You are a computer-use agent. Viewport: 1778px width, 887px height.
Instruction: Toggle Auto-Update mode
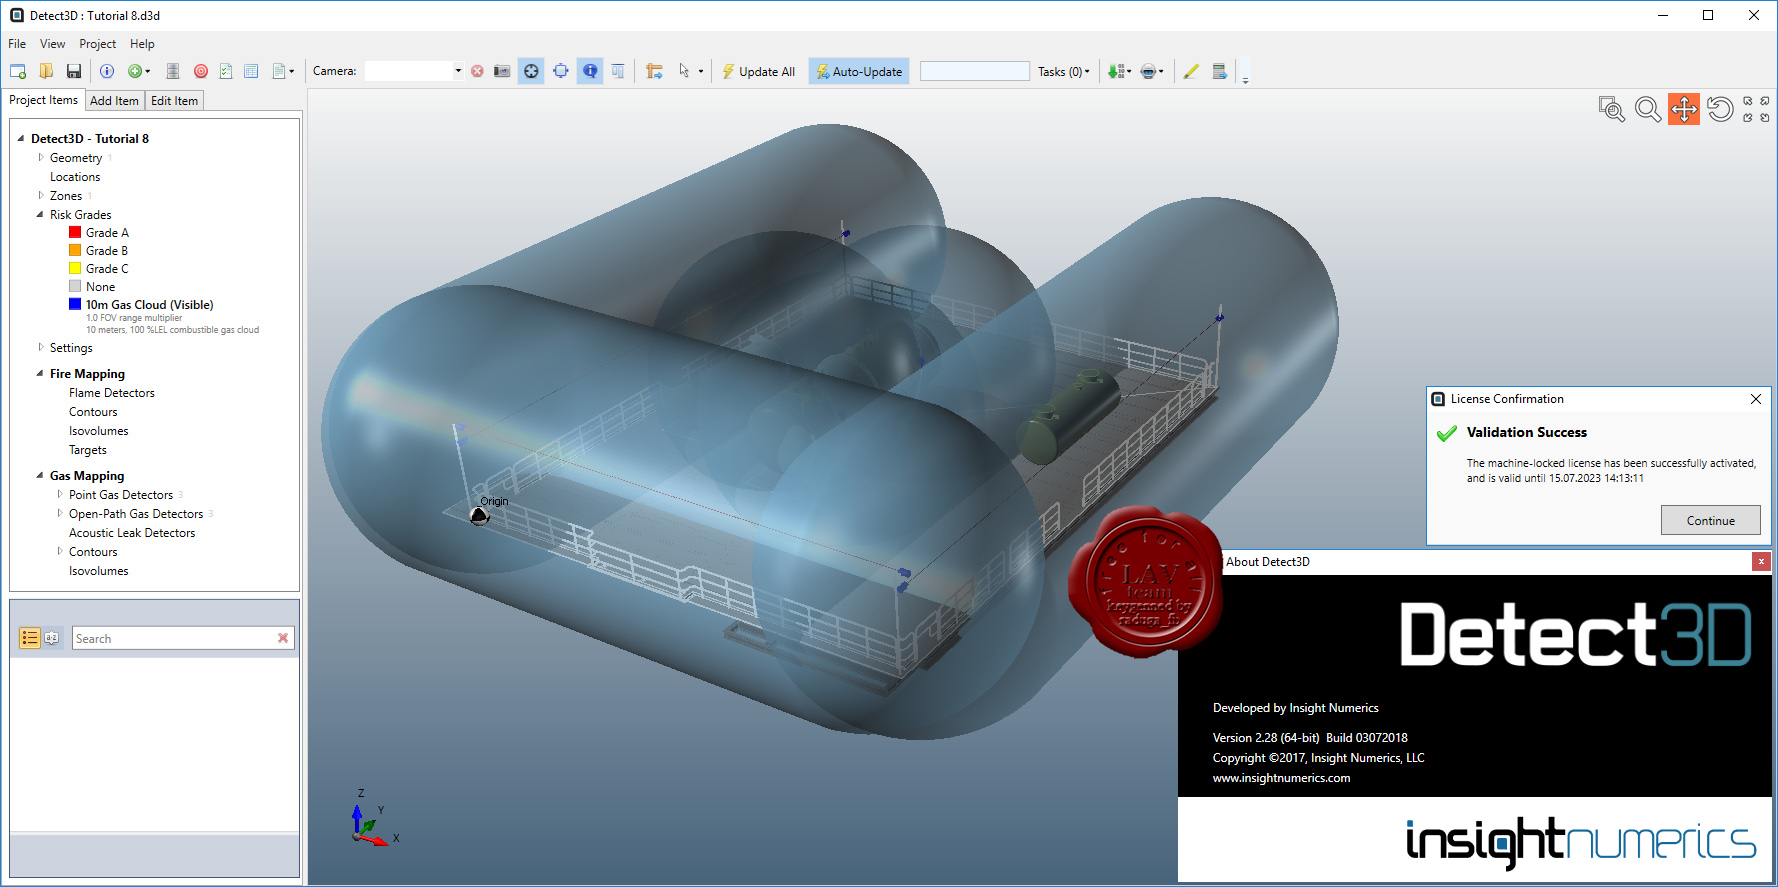[x=859, y=71]
